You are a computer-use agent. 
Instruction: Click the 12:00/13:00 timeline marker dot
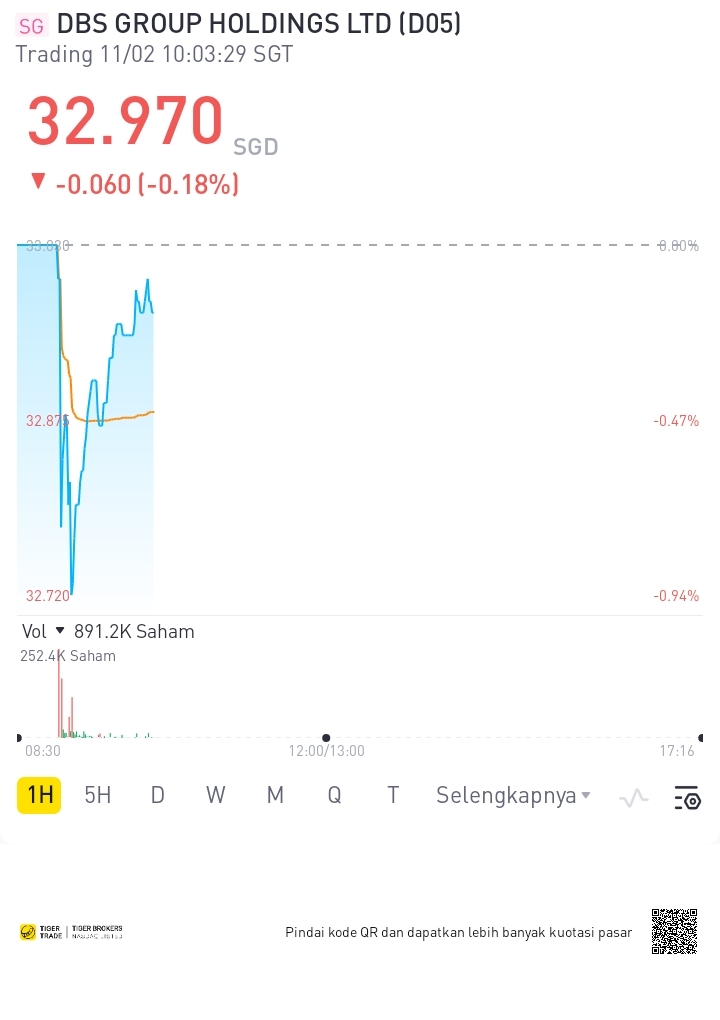click(x=326, y=738)
